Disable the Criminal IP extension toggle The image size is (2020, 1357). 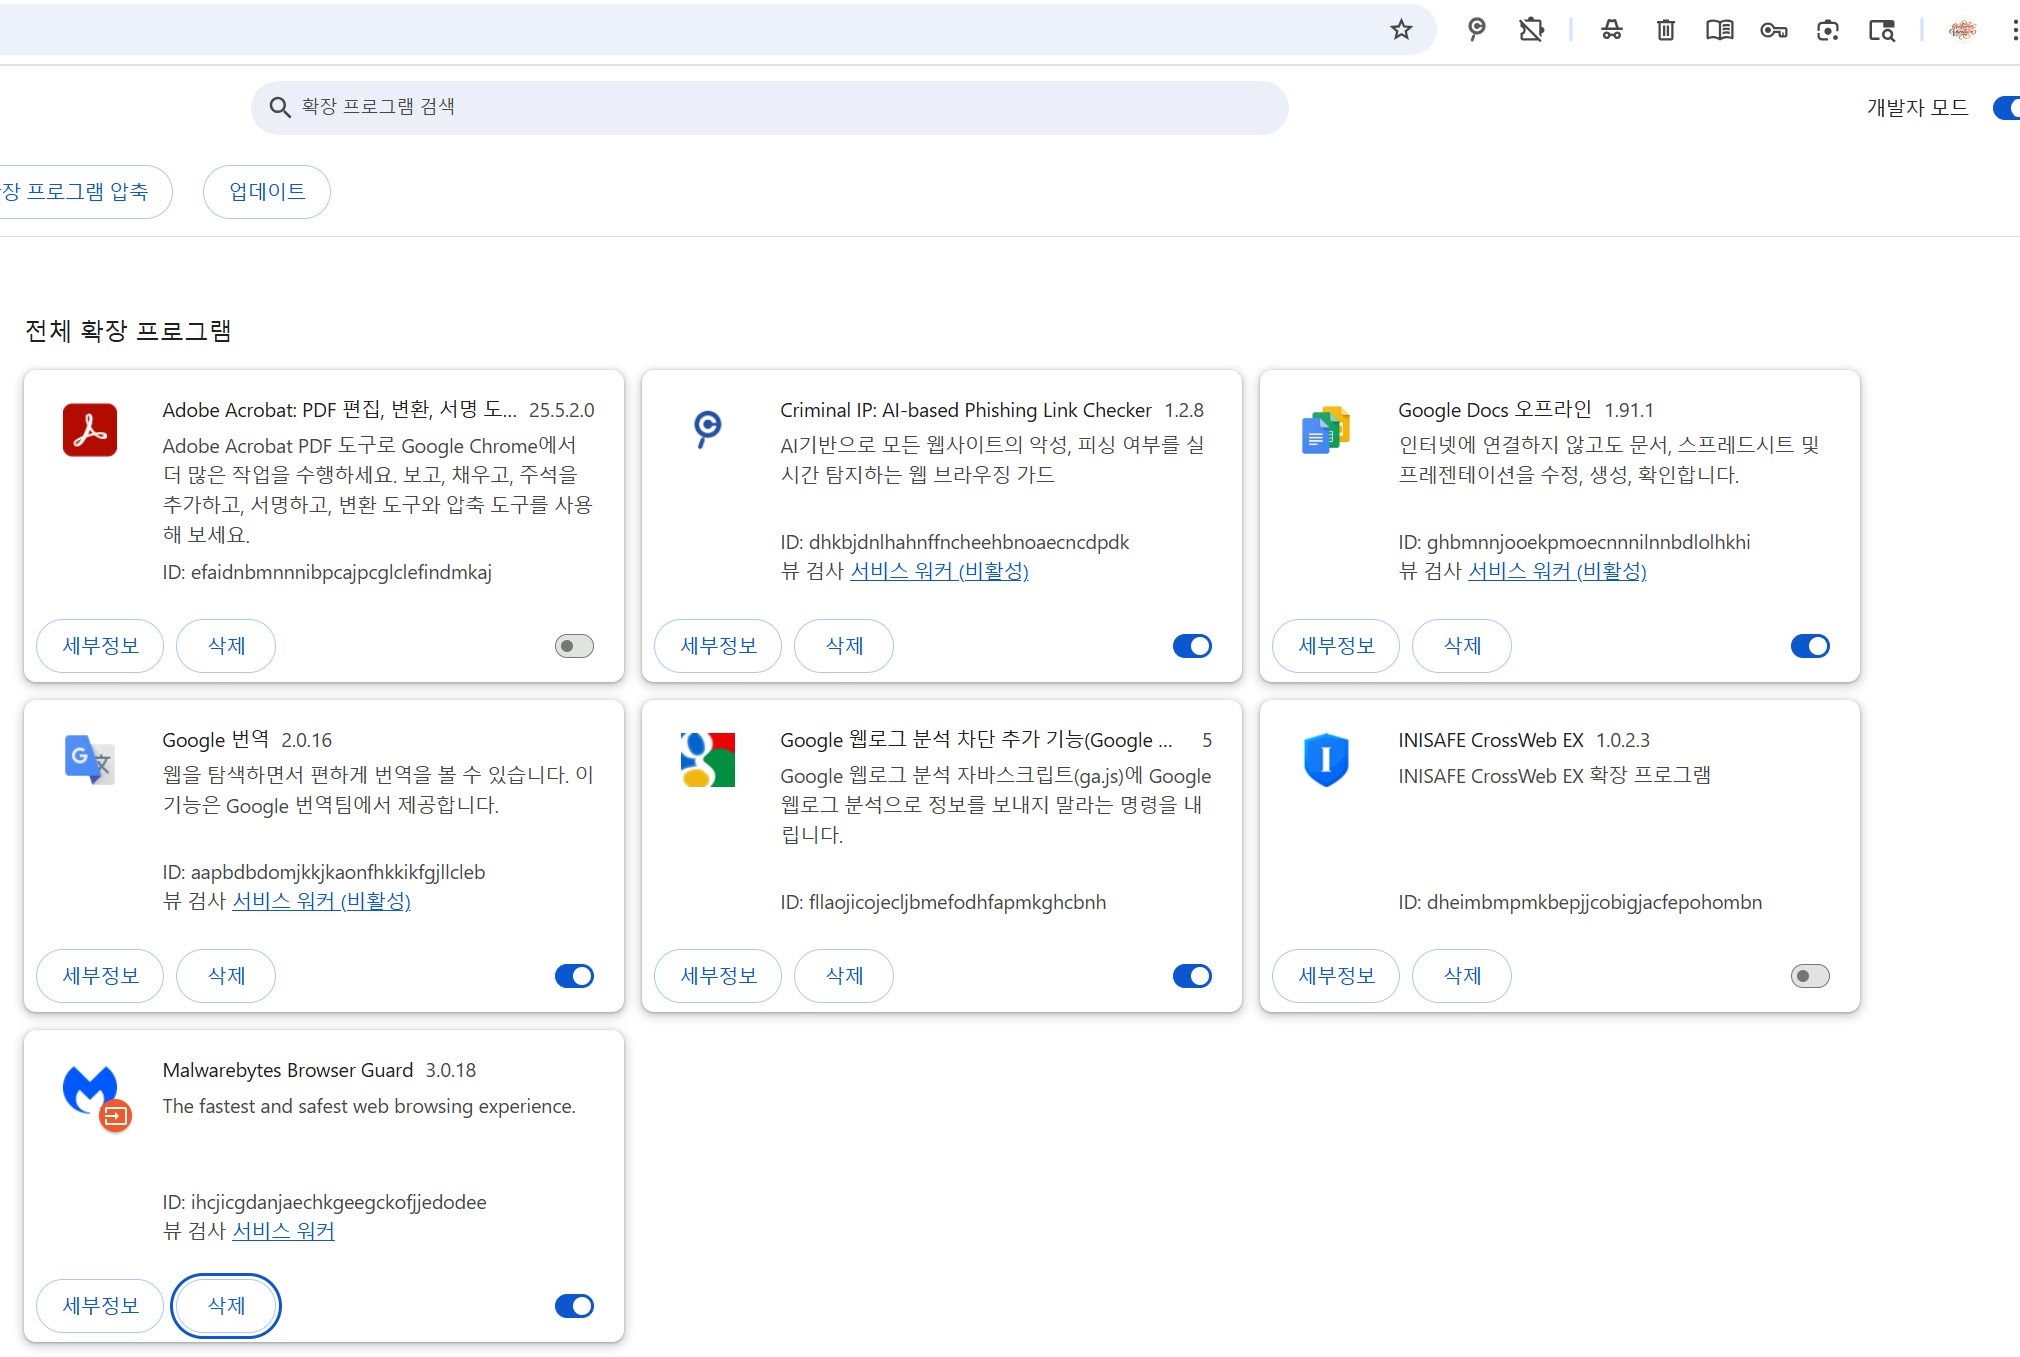1192,646
